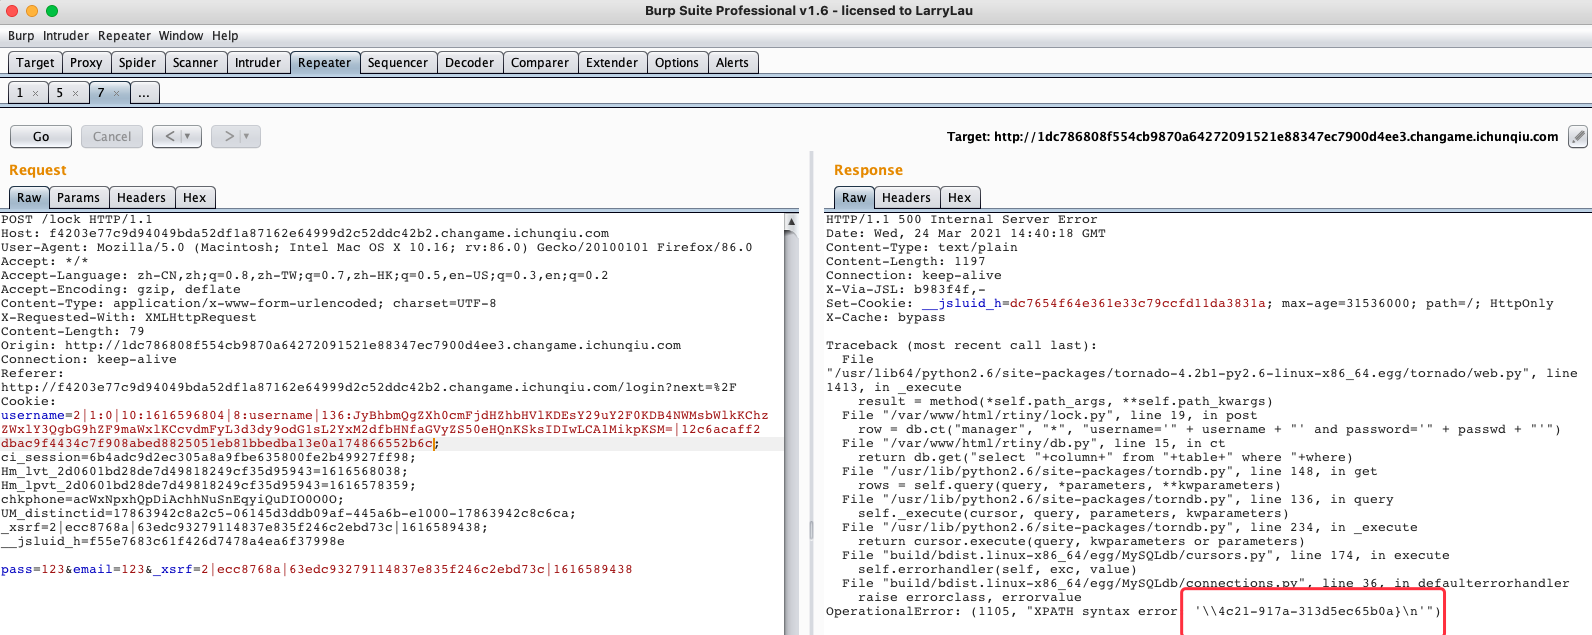Screen dimensions: 1592x635
Task: Show response Hex view
Action: [x=960, y=197]
